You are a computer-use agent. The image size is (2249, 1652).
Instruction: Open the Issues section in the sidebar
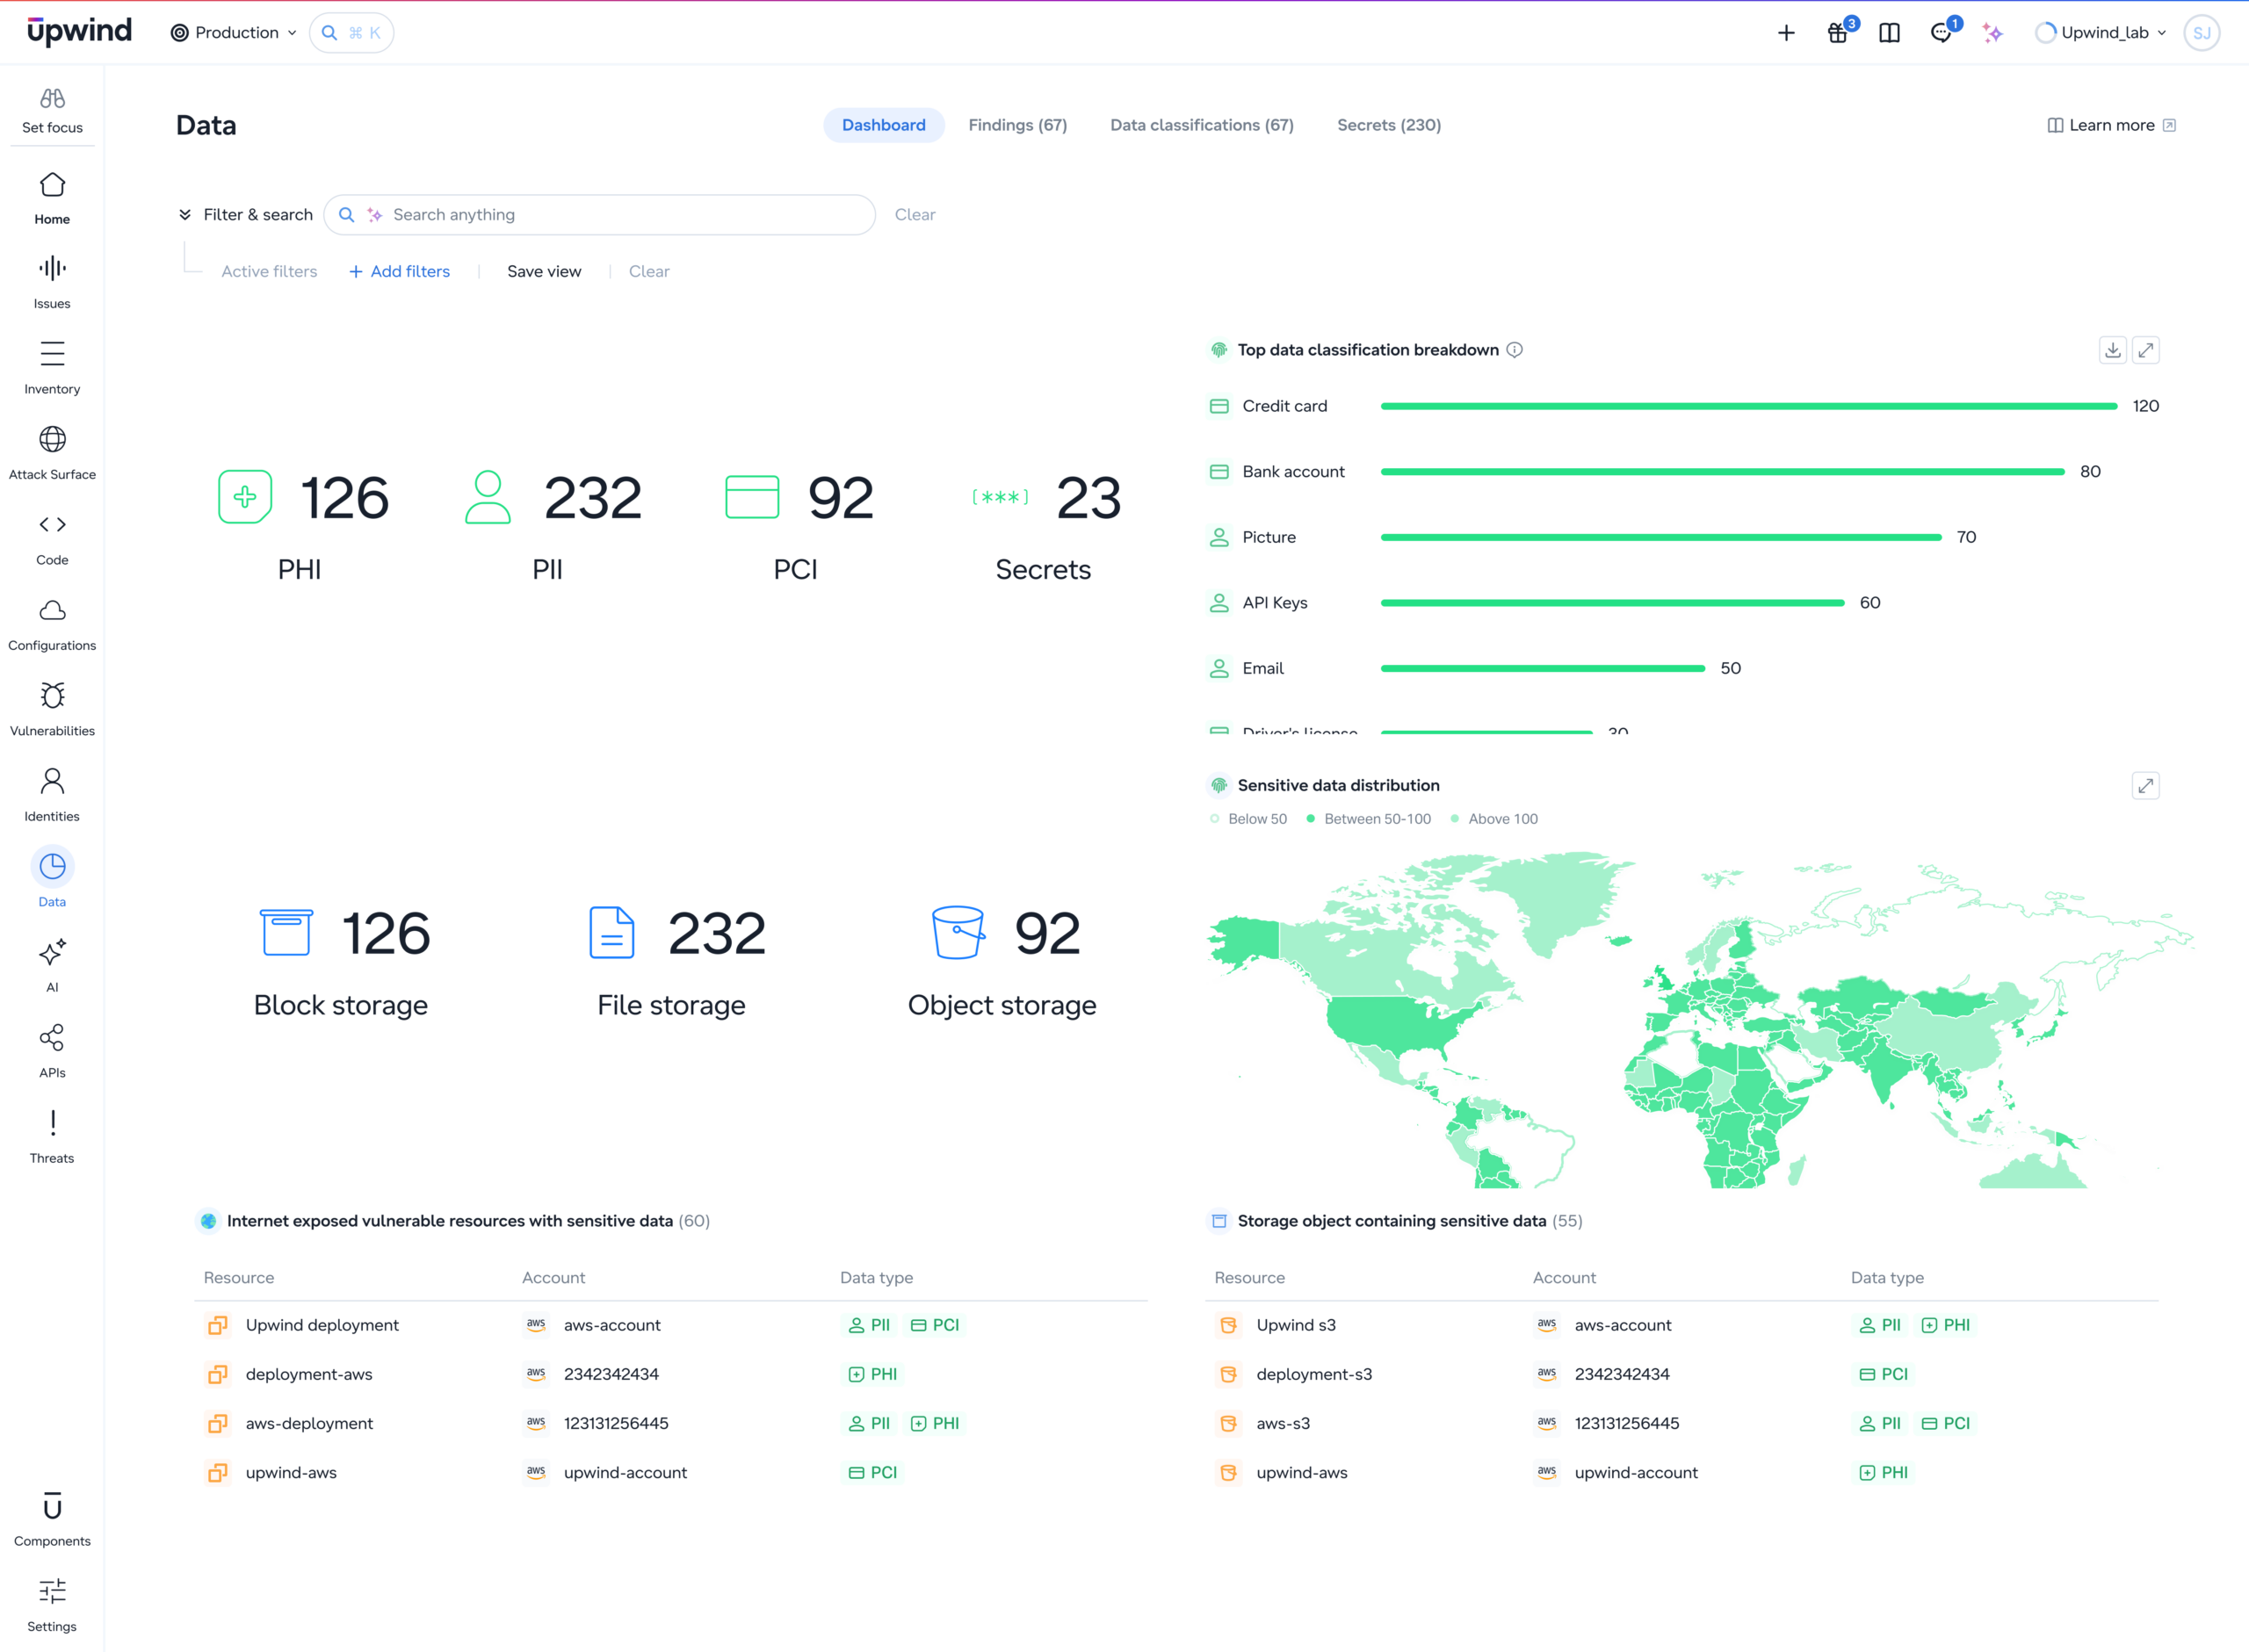[52, 283]
